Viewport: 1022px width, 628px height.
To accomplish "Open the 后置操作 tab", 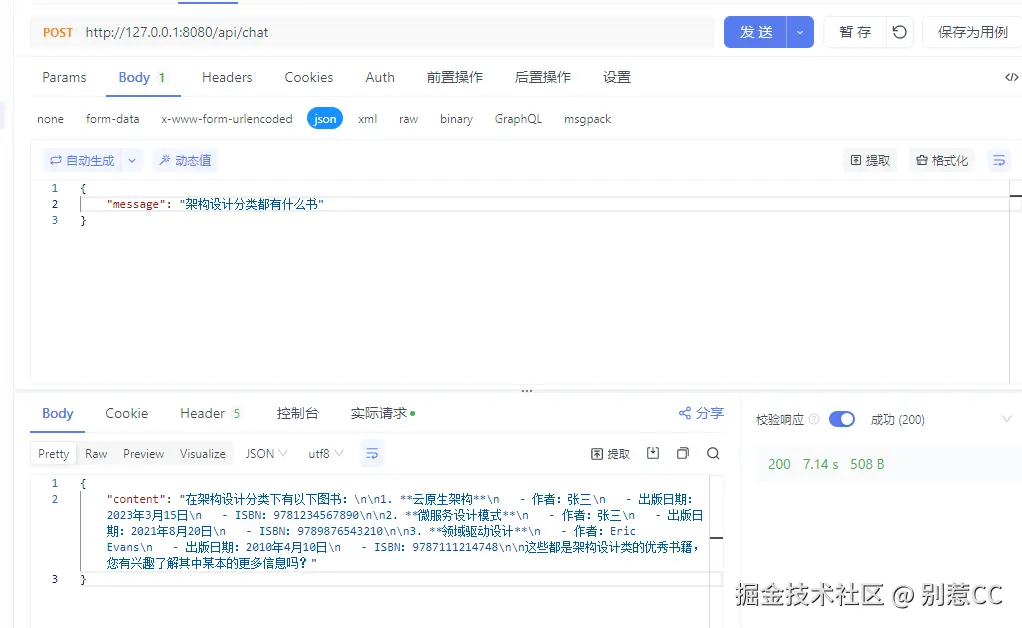I will tap(542, 77).
